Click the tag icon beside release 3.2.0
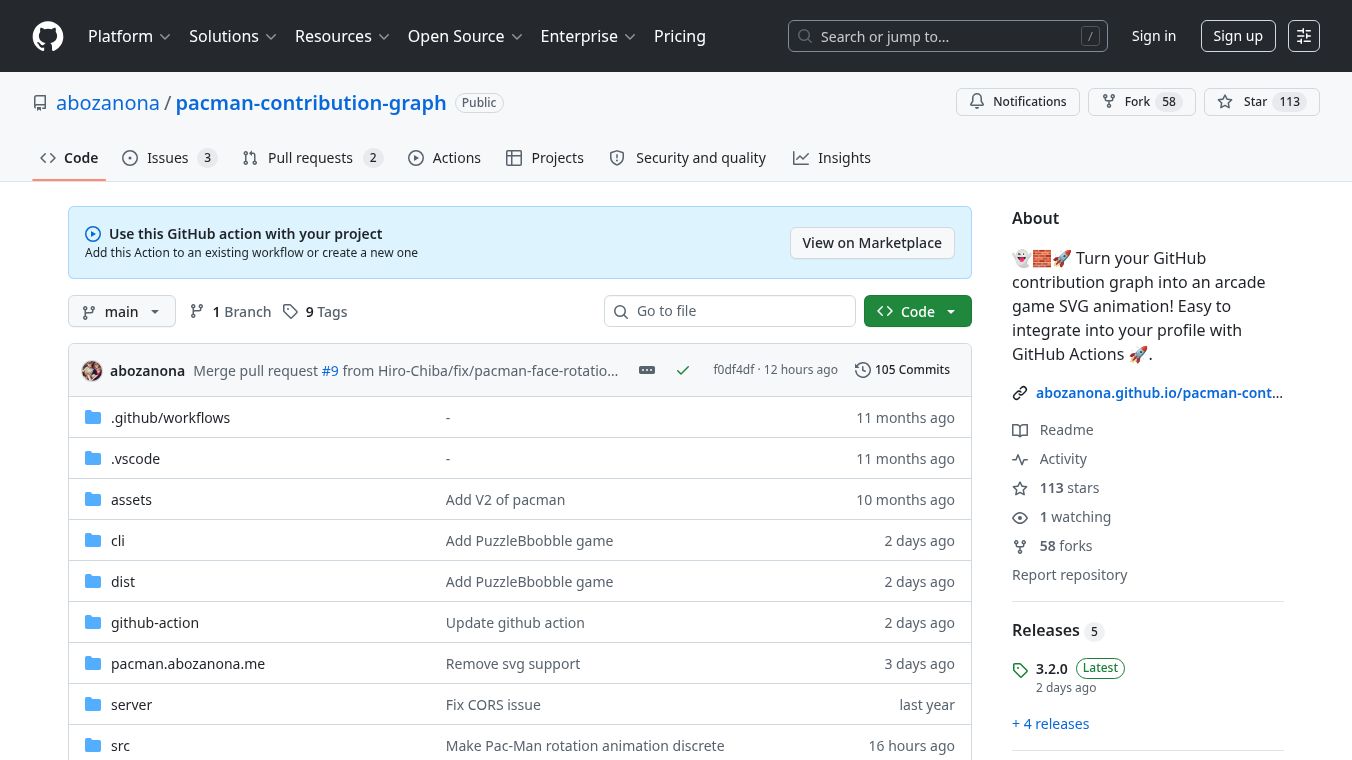This screenshot has width=1352, height=760. click(1020, 670)
